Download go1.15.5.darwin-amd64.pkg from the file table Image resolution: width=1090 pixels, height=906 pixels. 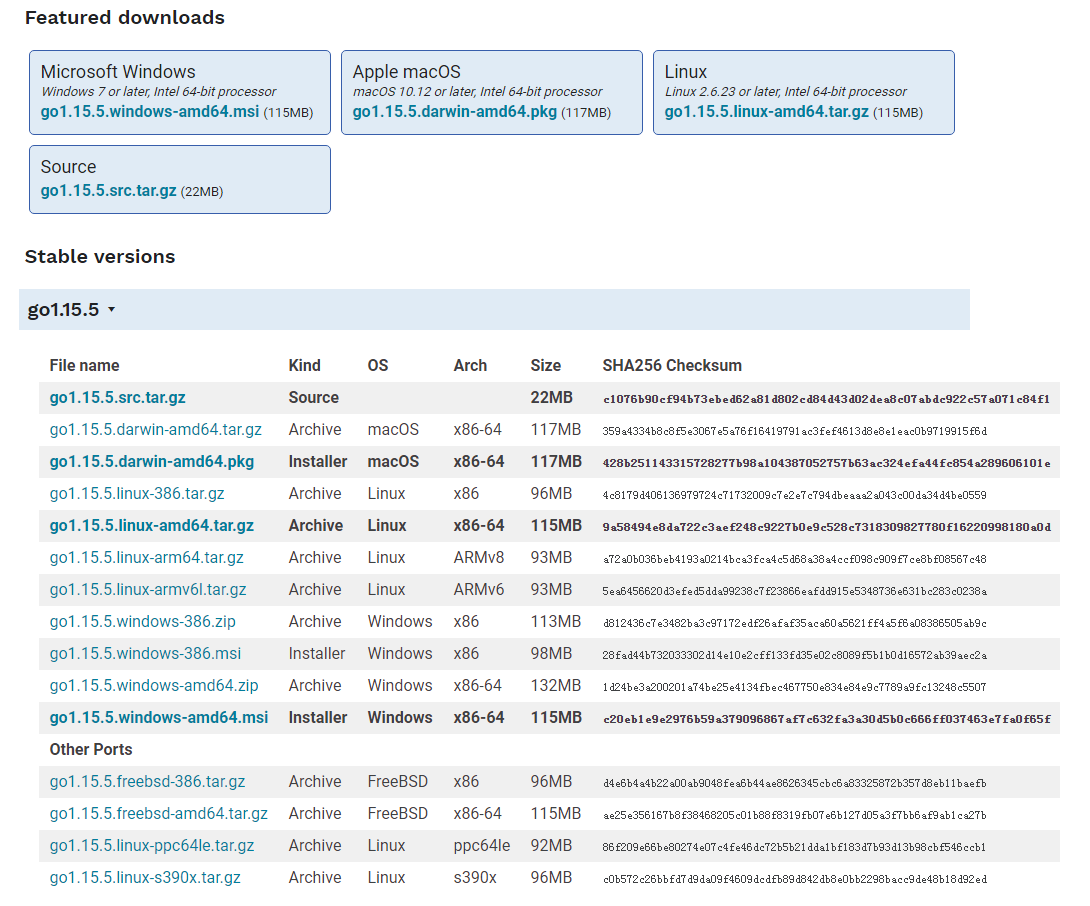[152, 462]
